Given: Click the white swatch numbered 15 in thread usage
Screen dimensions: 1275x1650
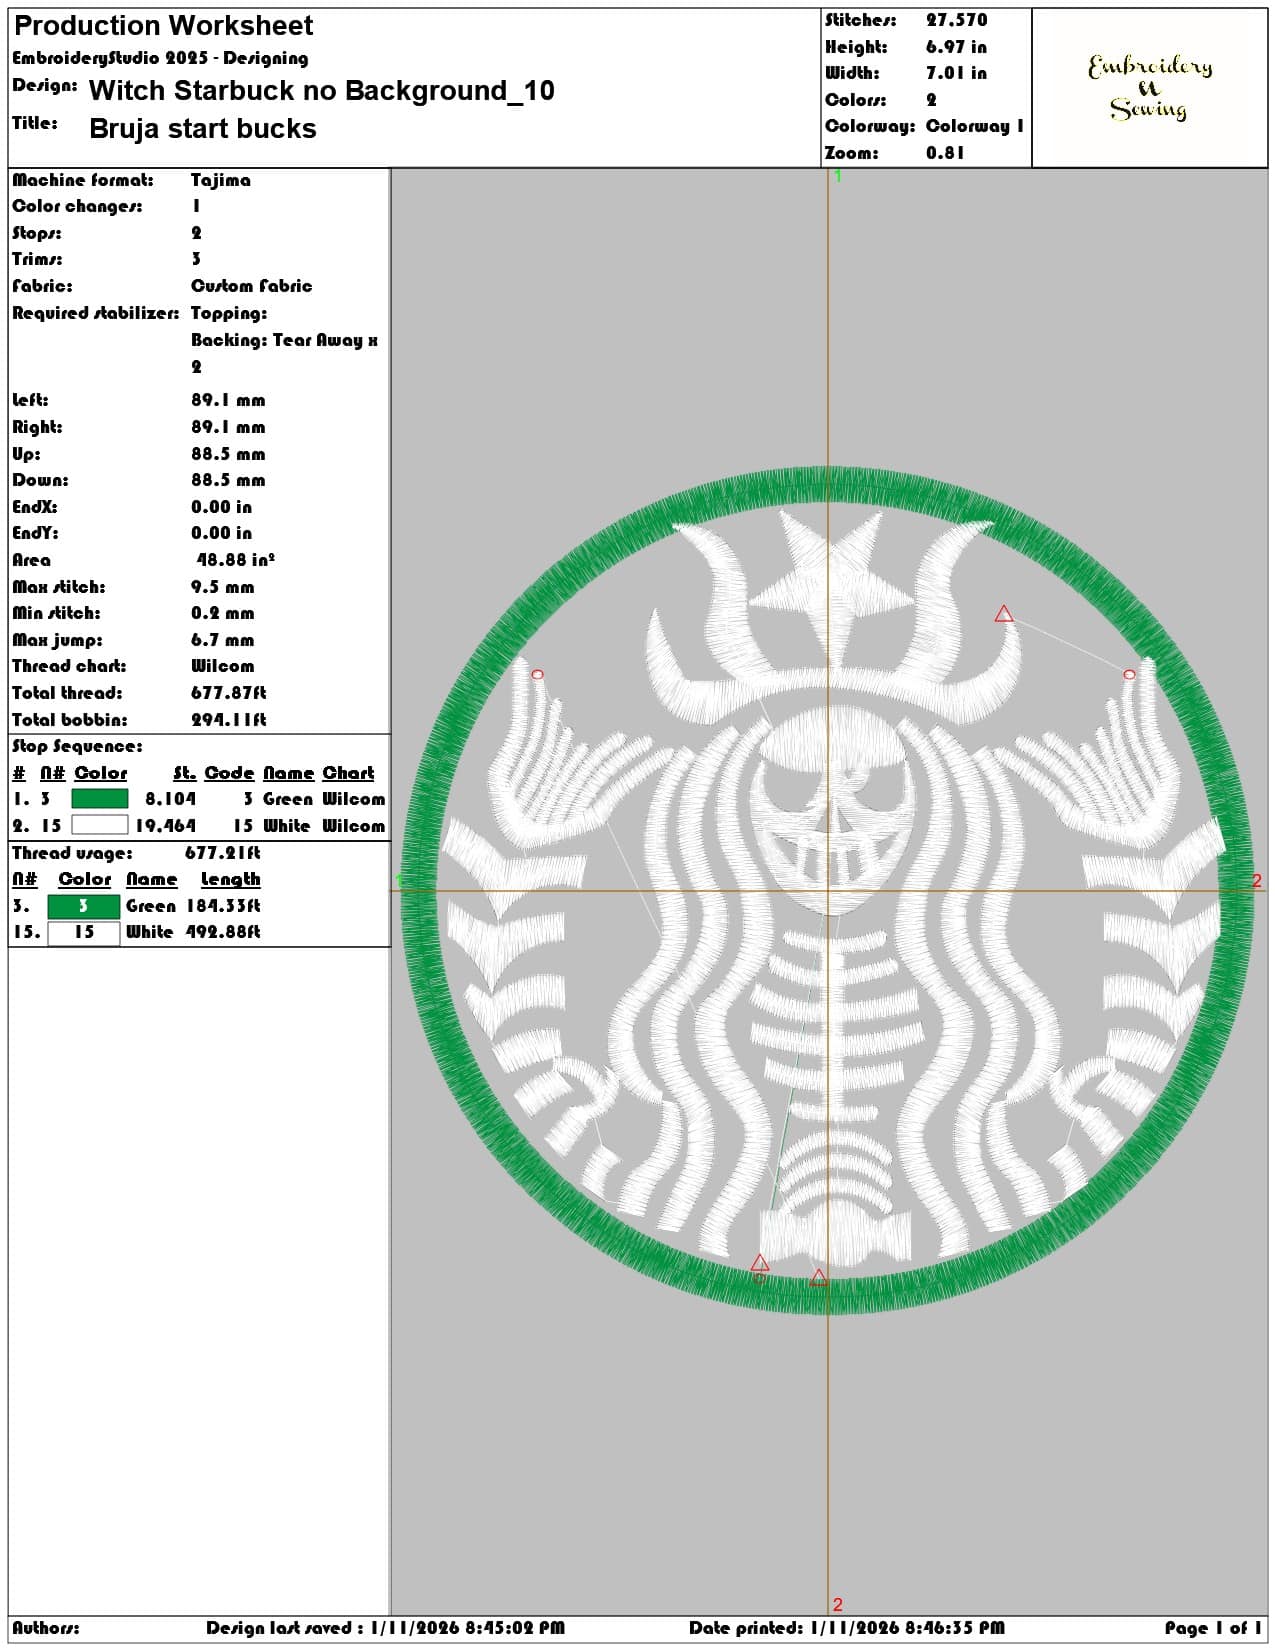Looking at the screenshot, I should coord(83,932).
